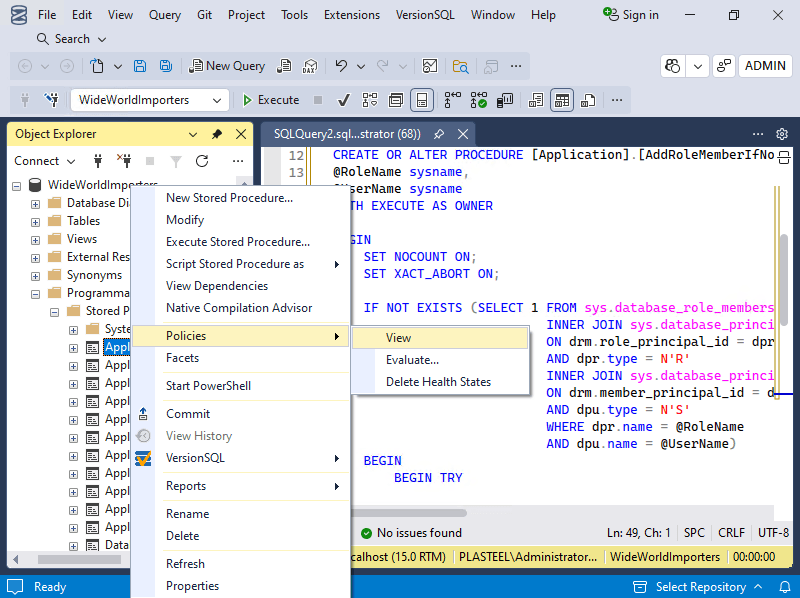Click the editor settings gear icon
800x598 pixels.
click(782, 134)
